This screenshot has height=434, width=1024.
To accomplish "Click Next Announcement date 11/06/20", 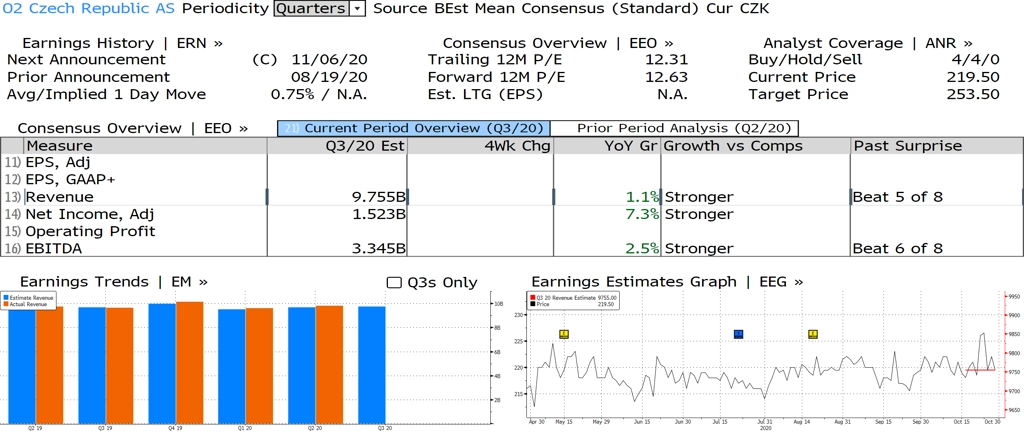I will pos(330,60).
